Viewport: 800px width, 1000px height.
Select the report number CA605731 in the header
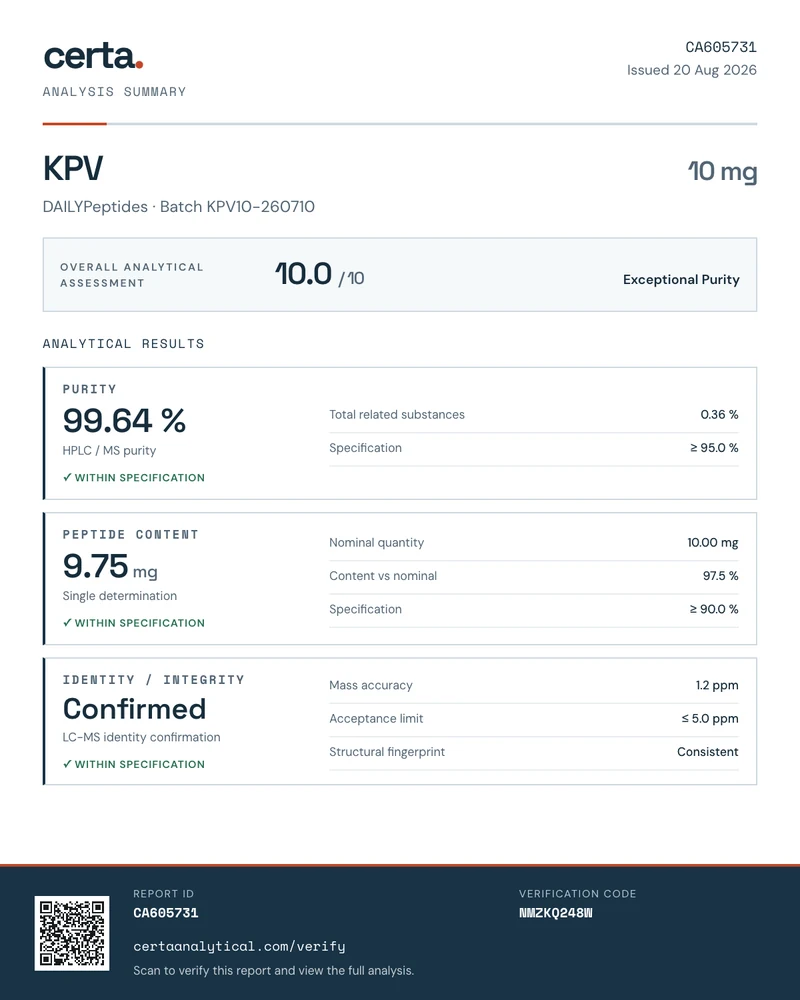click(x=721, y=47)
